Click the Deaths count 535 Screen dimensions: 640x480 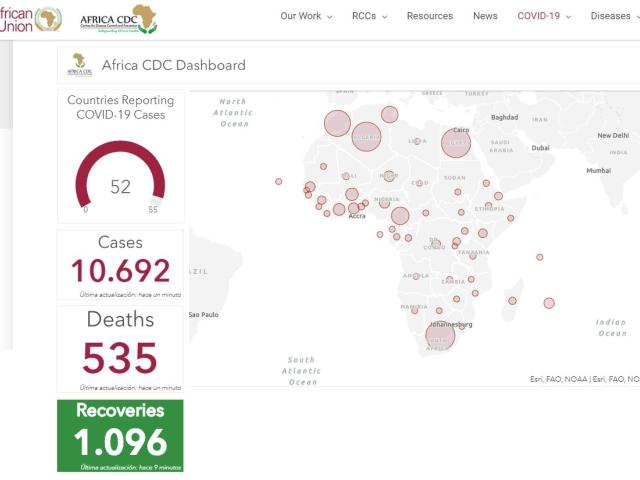click(x=120, y=358)
